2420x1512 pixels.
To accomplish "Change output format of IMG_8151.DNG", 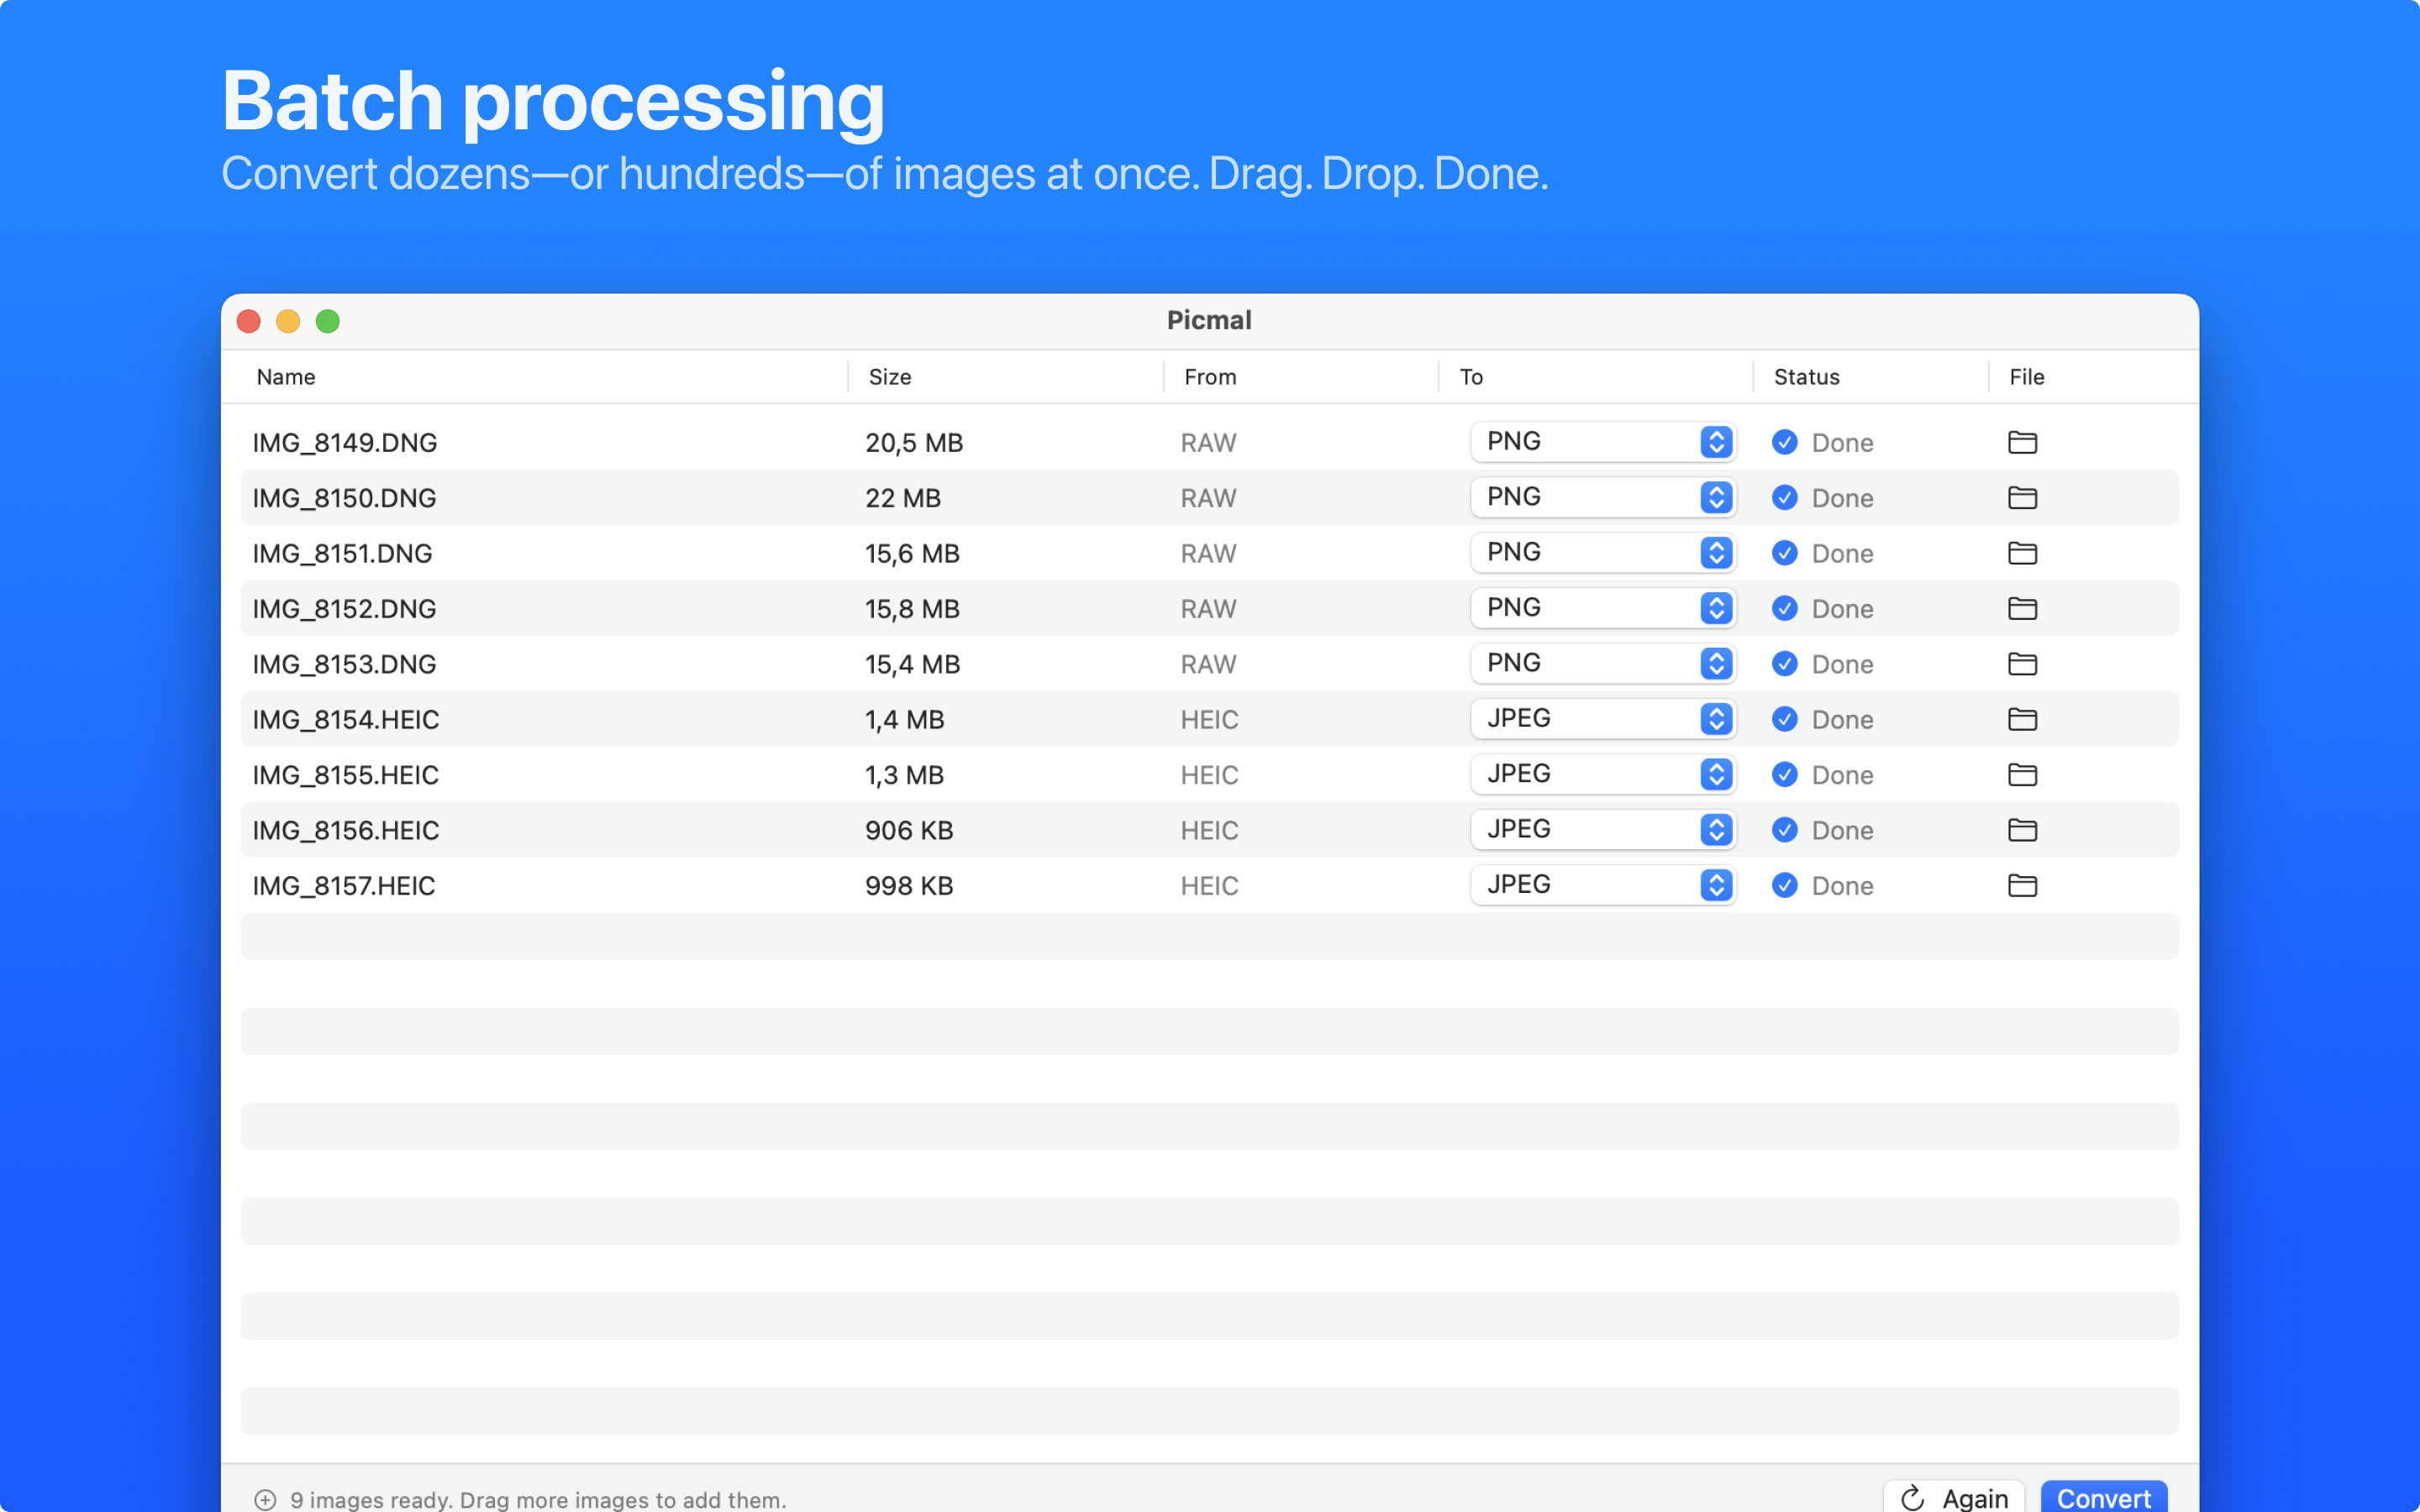I will pyautogui.click(x=1603, y=553).
